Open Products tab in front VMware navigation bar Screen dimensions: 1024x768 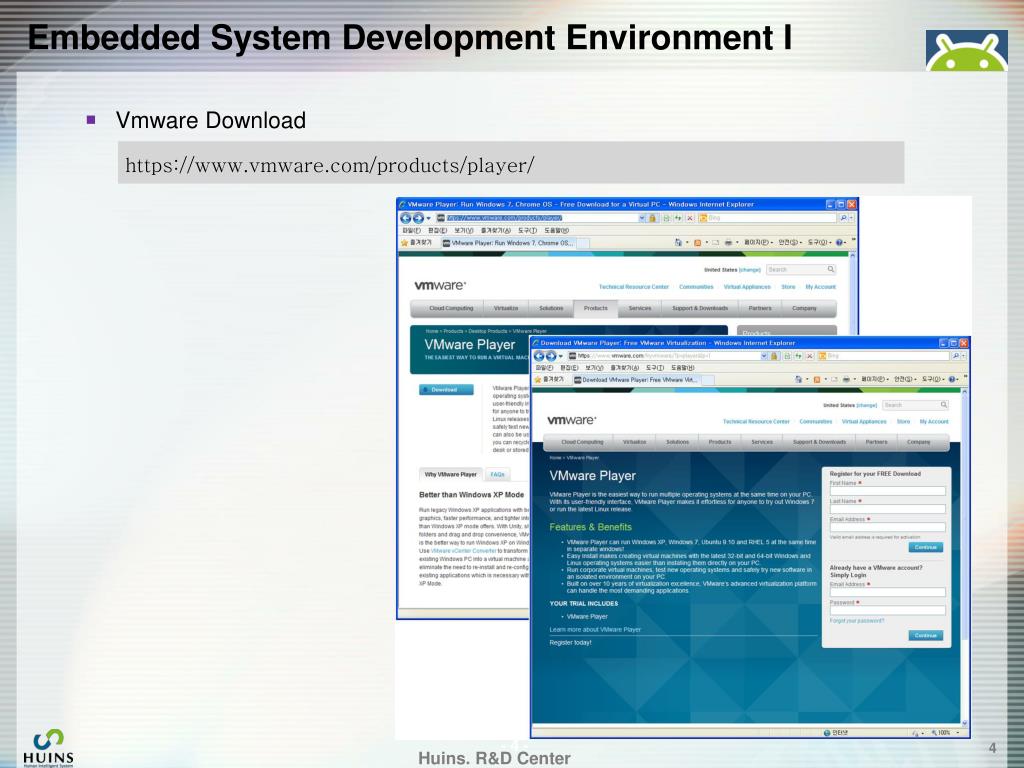point(720,441)
